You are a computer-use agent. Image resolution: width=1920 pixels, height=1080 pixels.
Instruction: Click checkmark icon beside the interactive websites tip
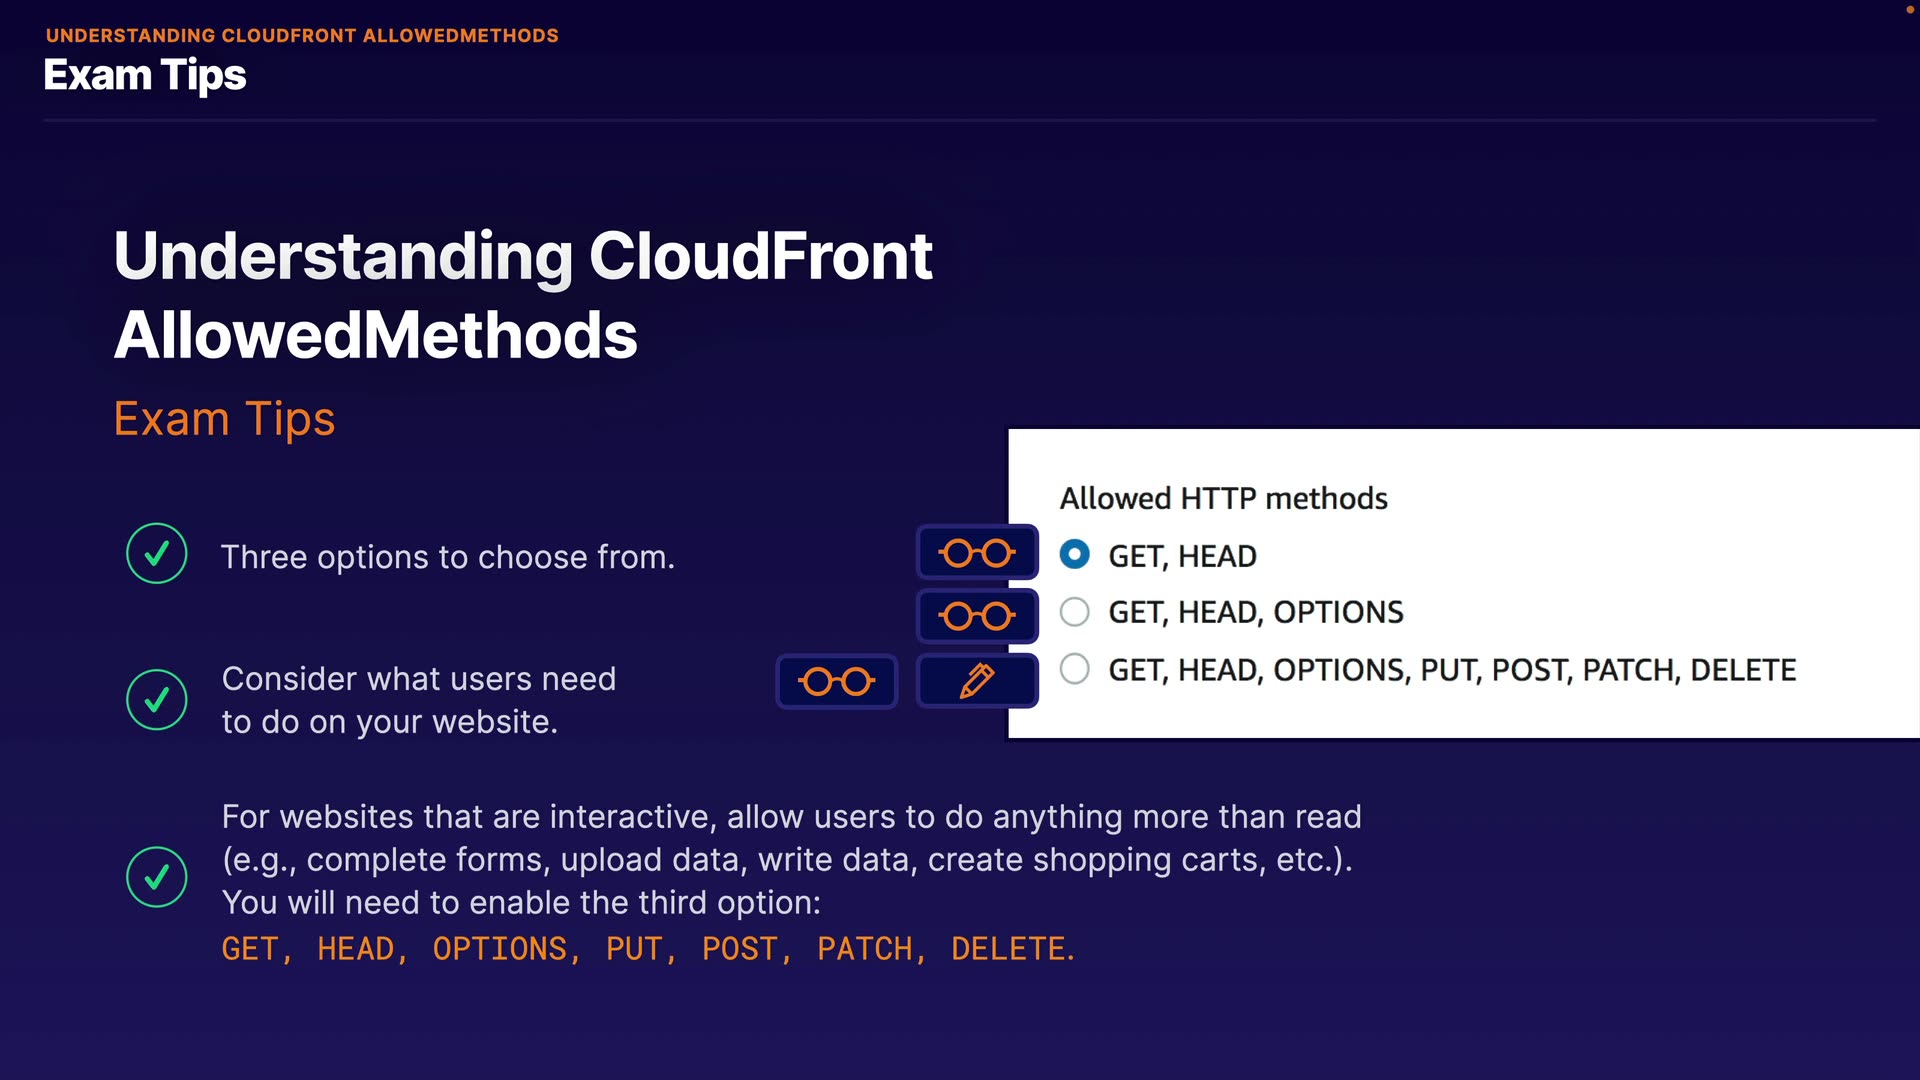pyautogui.click(x=157, y=877)
